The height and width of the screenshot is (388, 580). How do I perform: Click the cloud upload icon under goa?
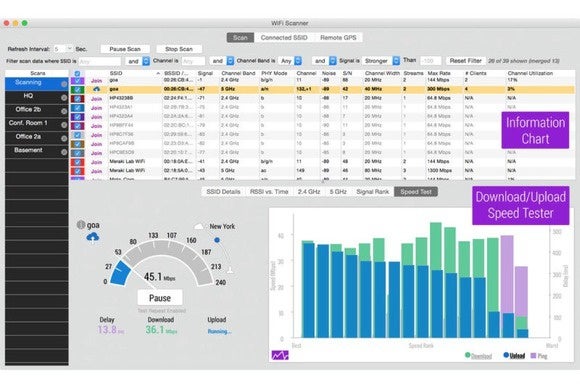coord(92,237)
